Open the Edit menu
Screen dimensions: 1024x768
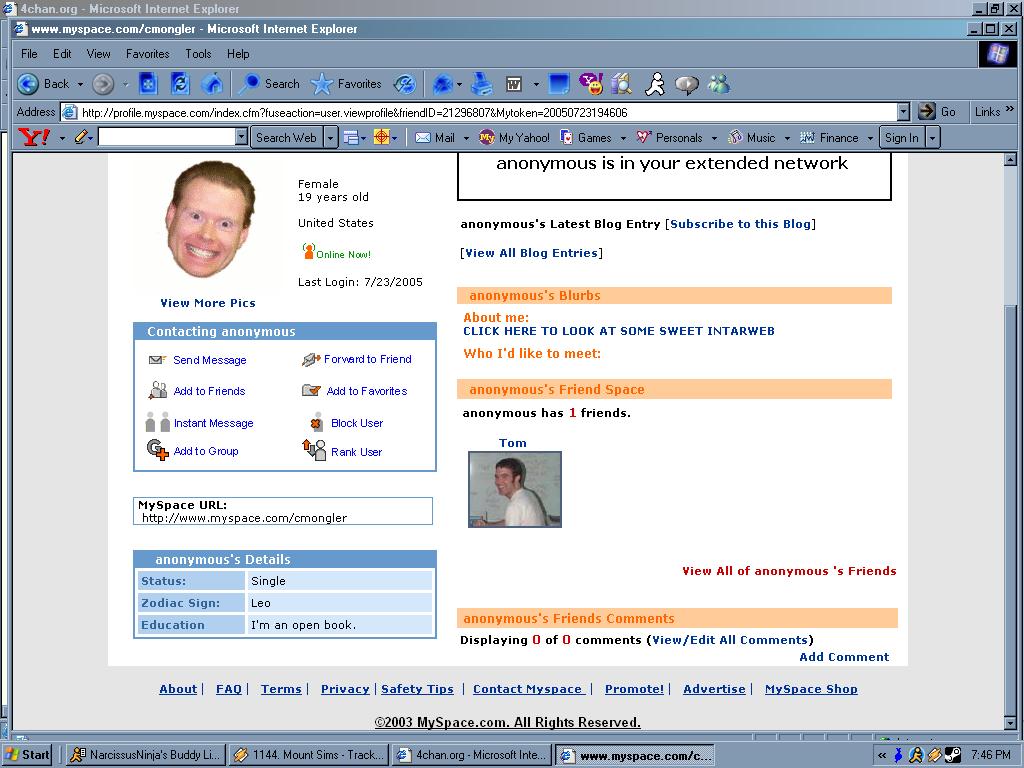[62, 54]
